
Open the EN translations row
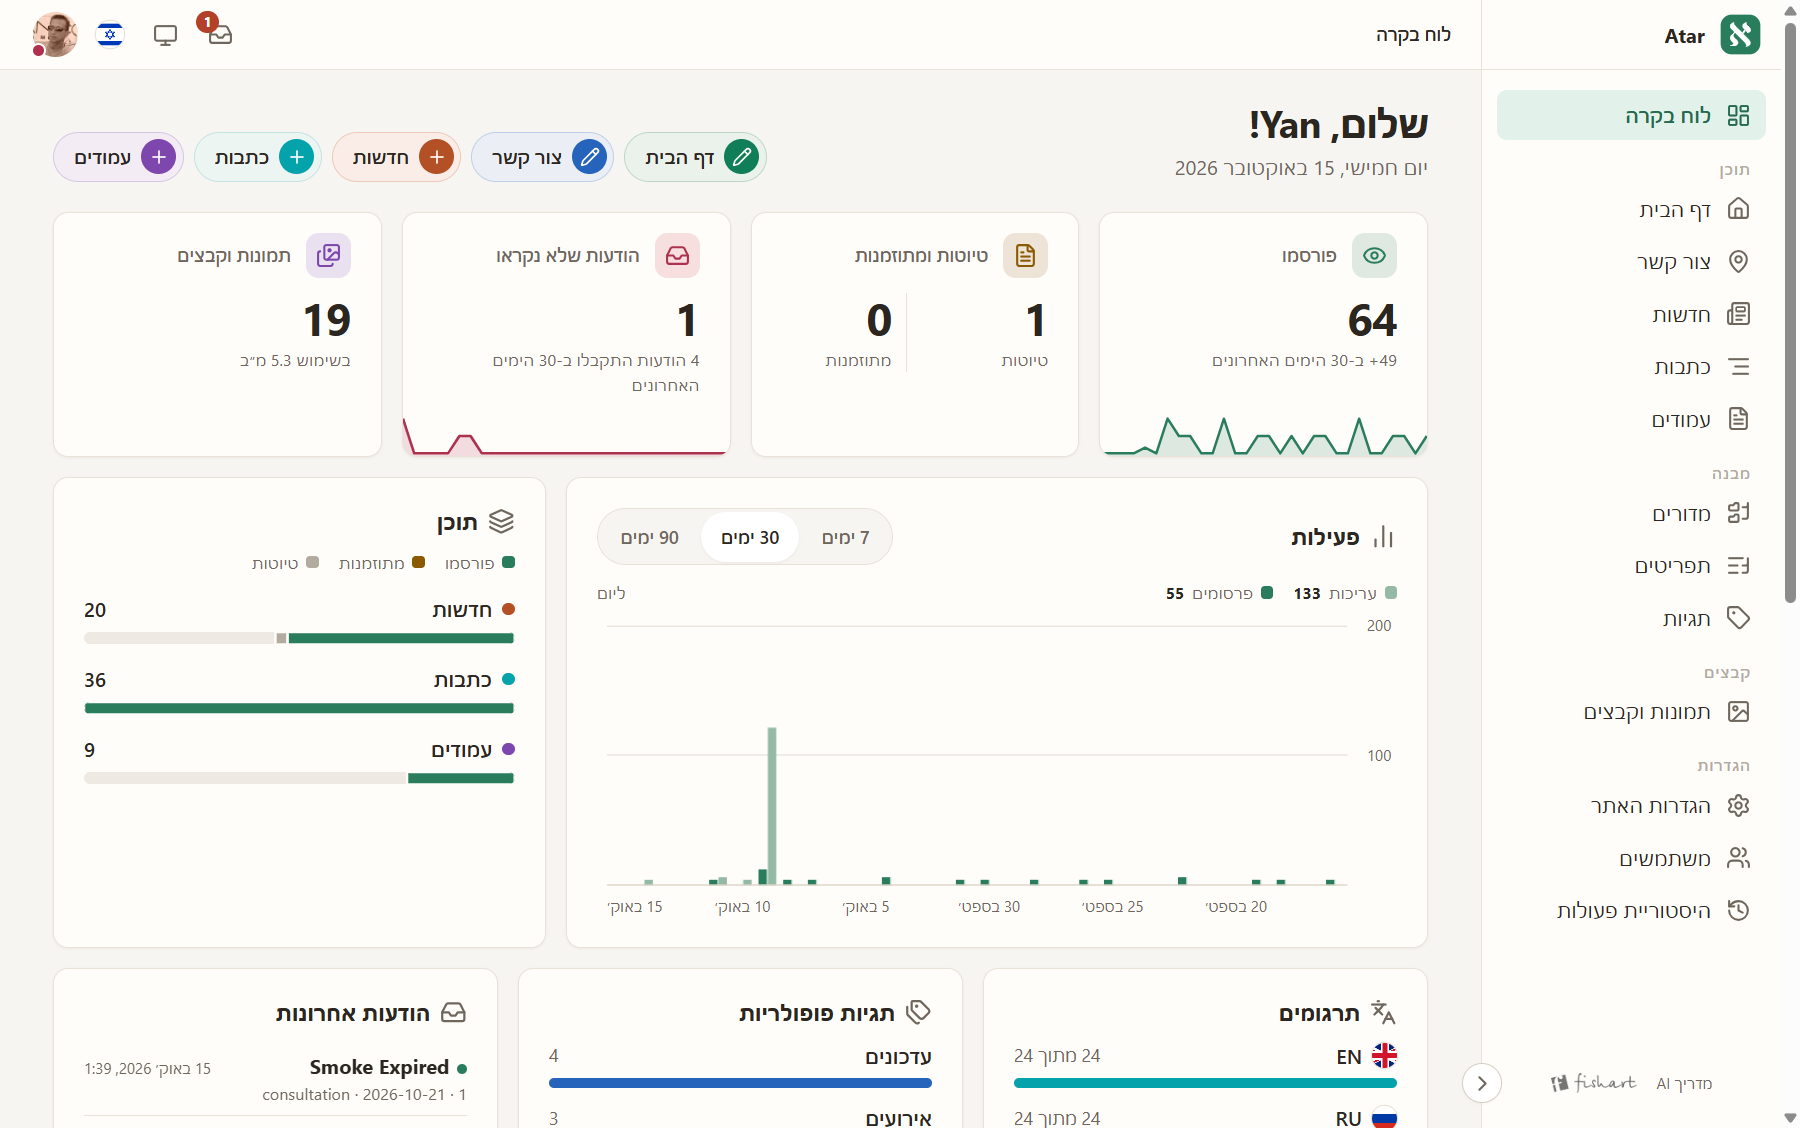coord(1205,1068)
